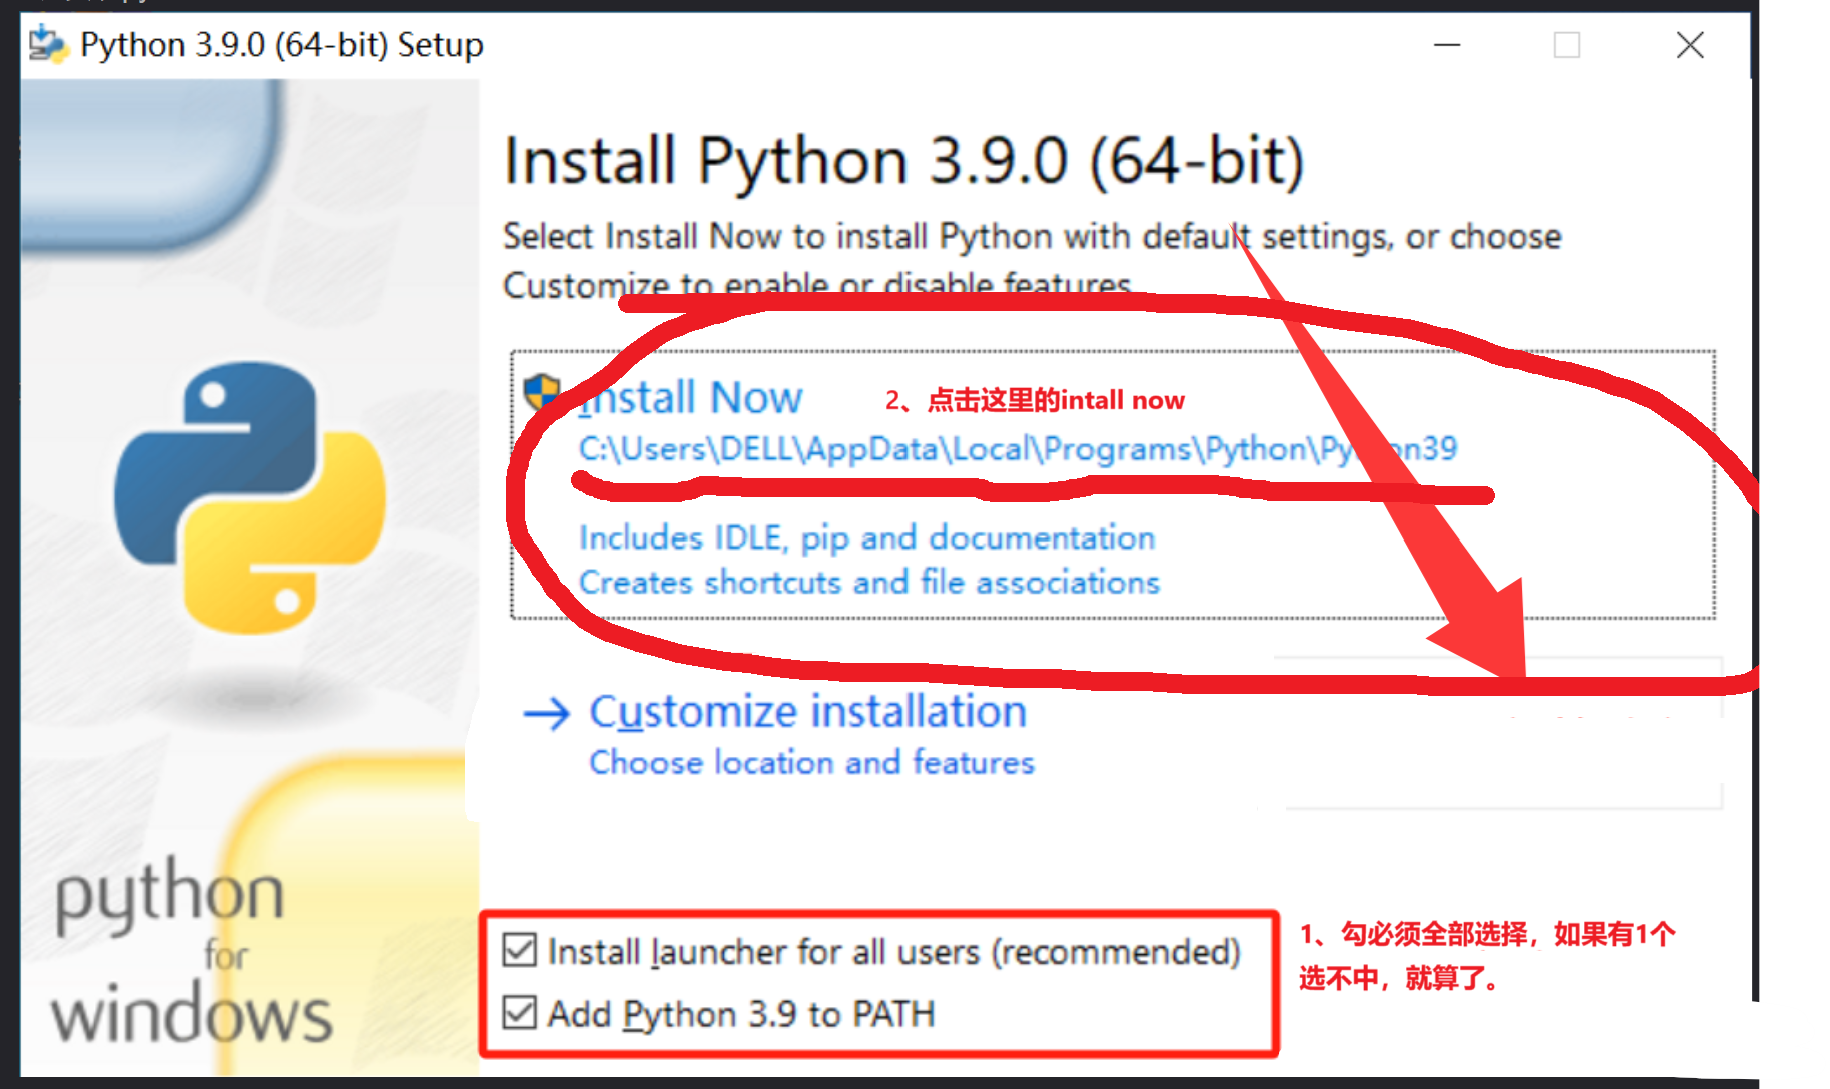Image resolution: width=1830 pixels, height=1089 pixels.
Task: Close the Python 3.9.0 Setup window
Action: [1690, 45]
